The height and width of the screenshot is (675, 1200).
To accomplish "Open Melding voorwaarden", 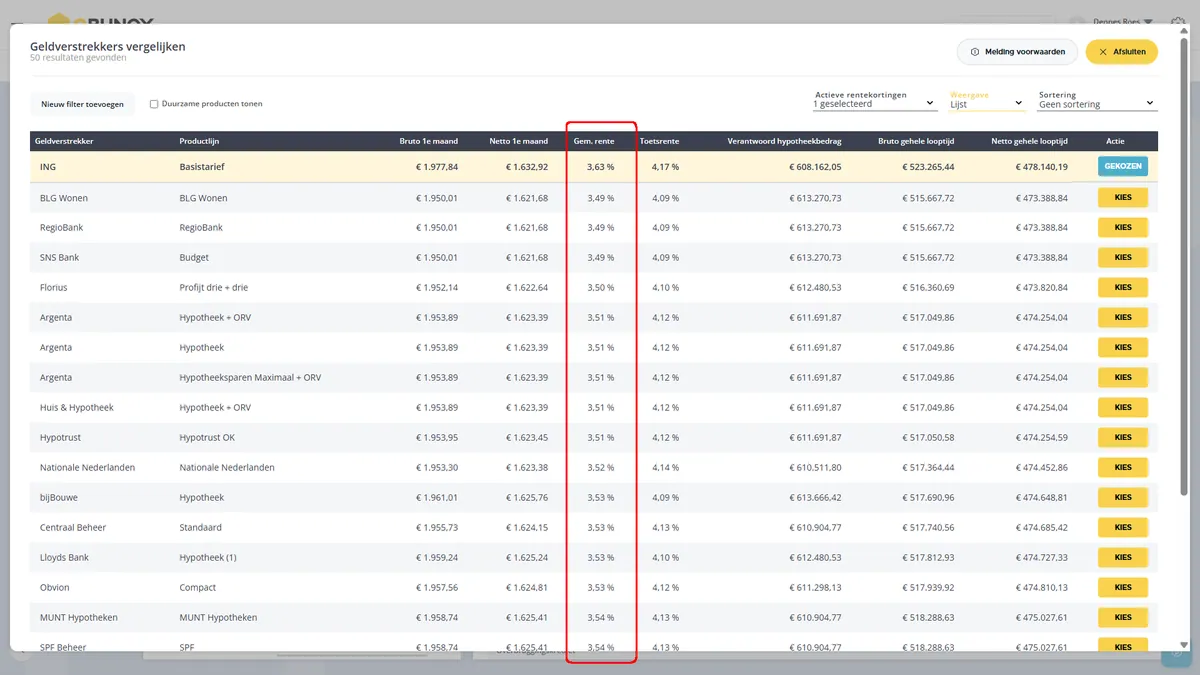I will [1017, 52].
